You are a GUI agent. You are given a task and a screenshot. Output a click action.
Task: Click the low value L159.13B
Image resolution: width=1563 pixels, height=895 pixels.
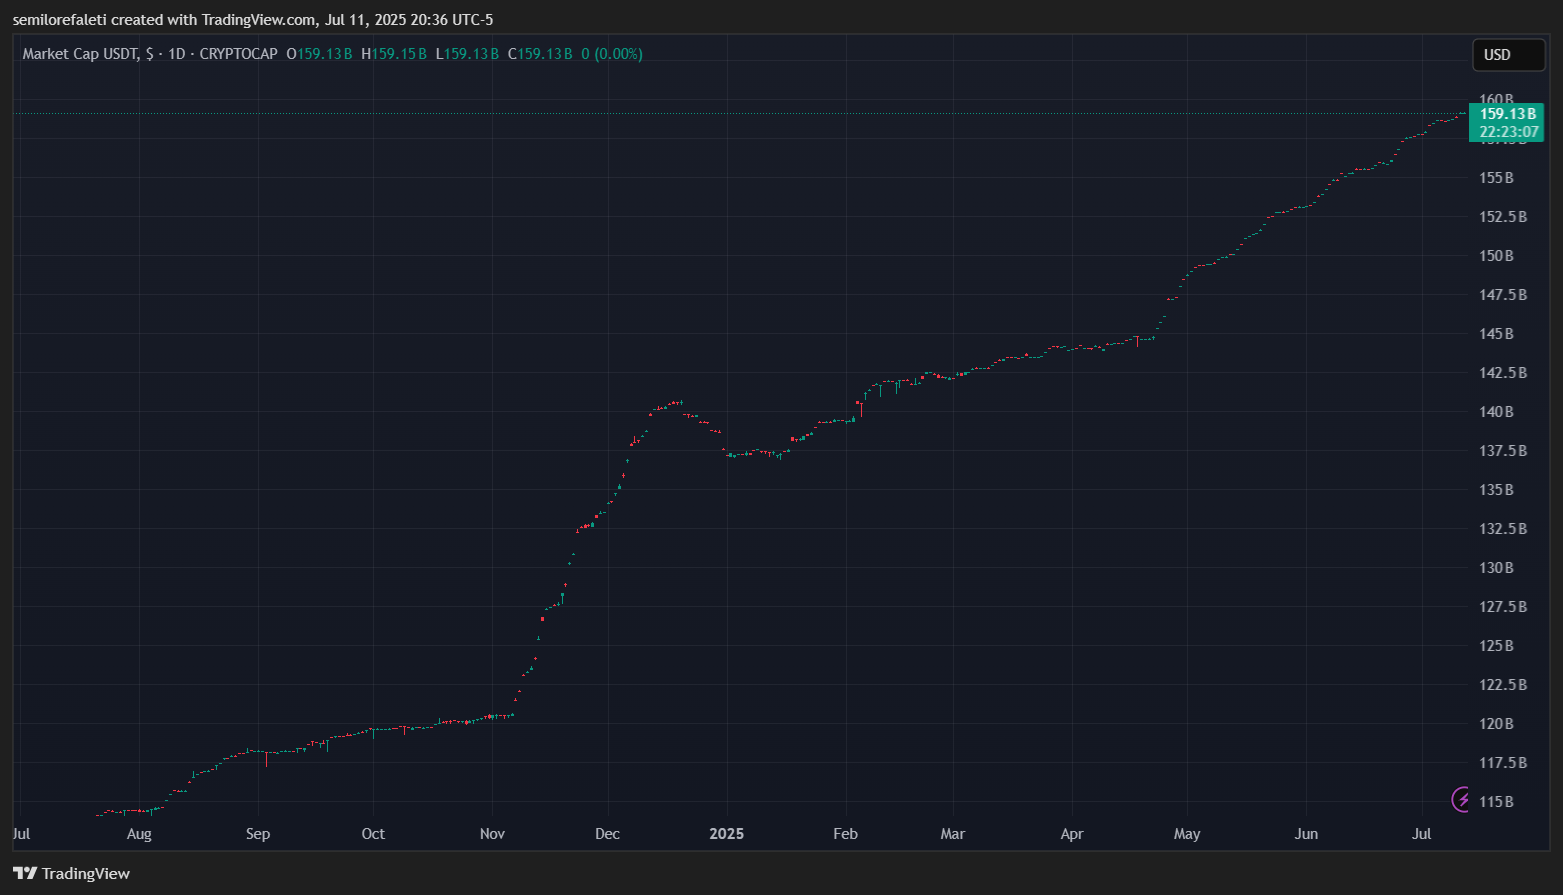[x=467, y=54]
